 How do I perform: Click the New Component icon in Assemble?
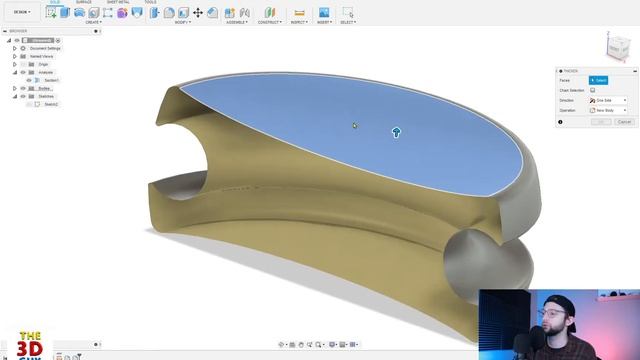pos(230,13)
